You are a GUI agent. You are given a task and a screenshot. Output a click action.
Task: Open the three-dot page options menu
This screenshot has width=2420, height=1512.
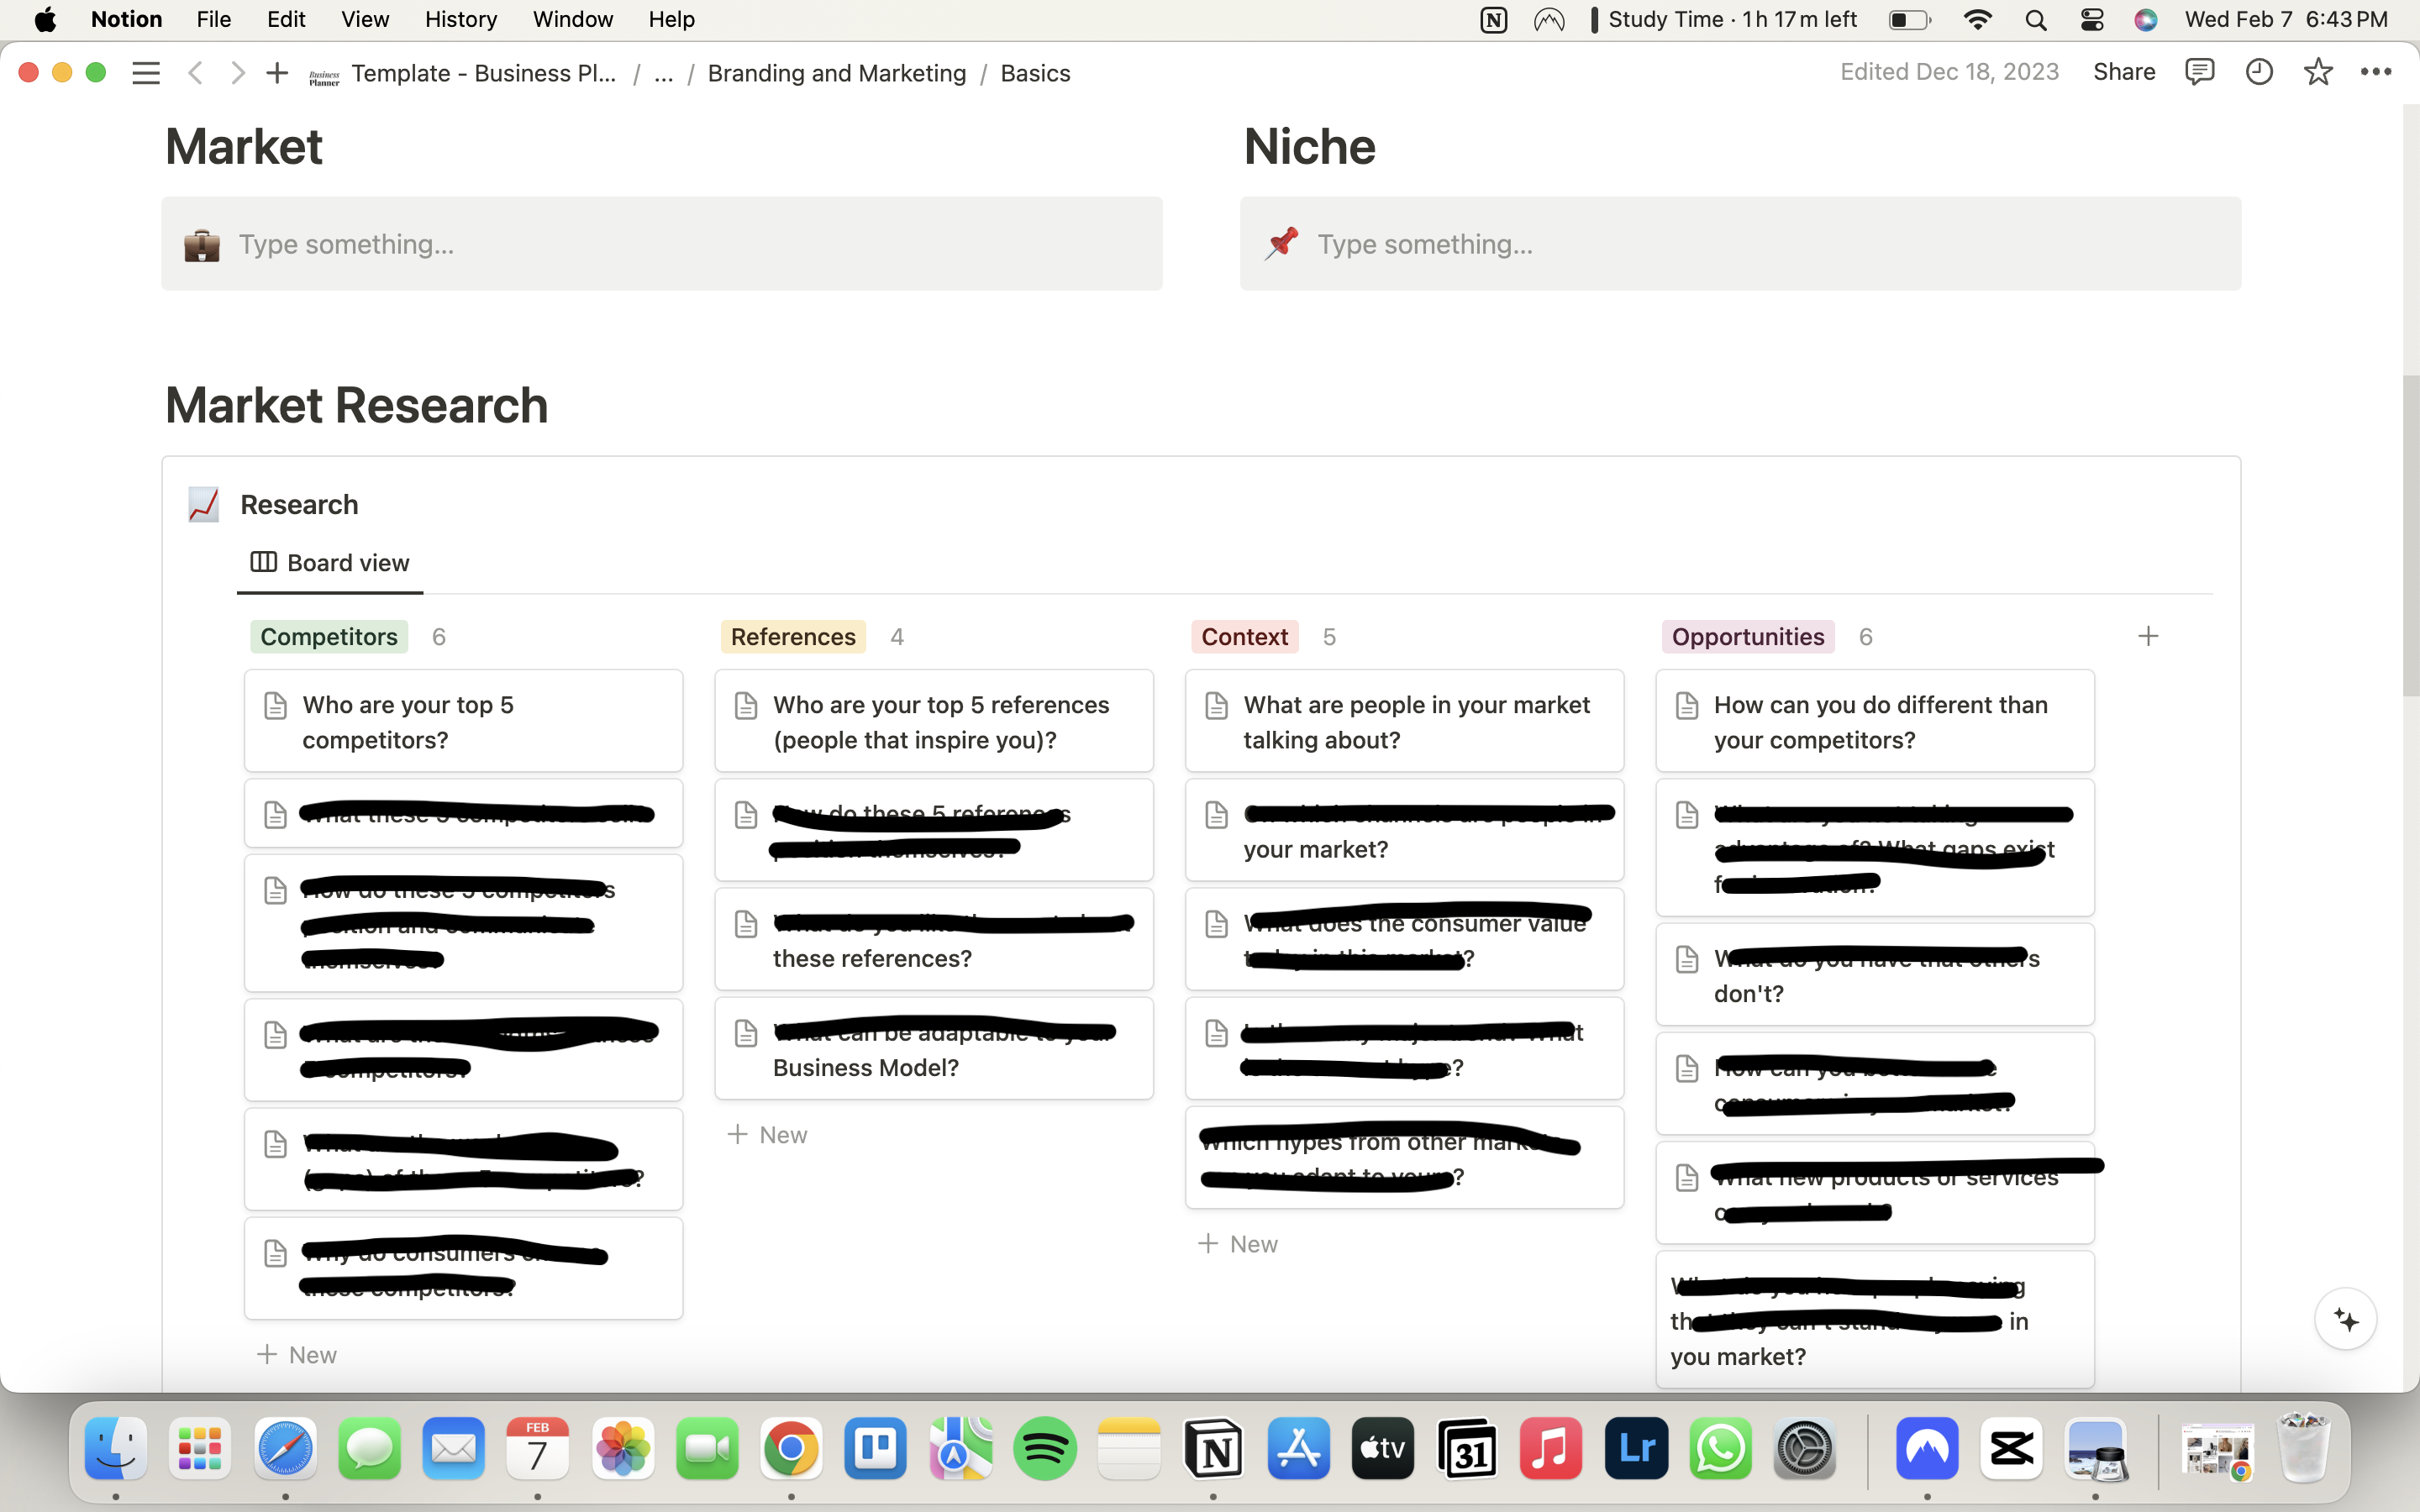point(2376,72)
